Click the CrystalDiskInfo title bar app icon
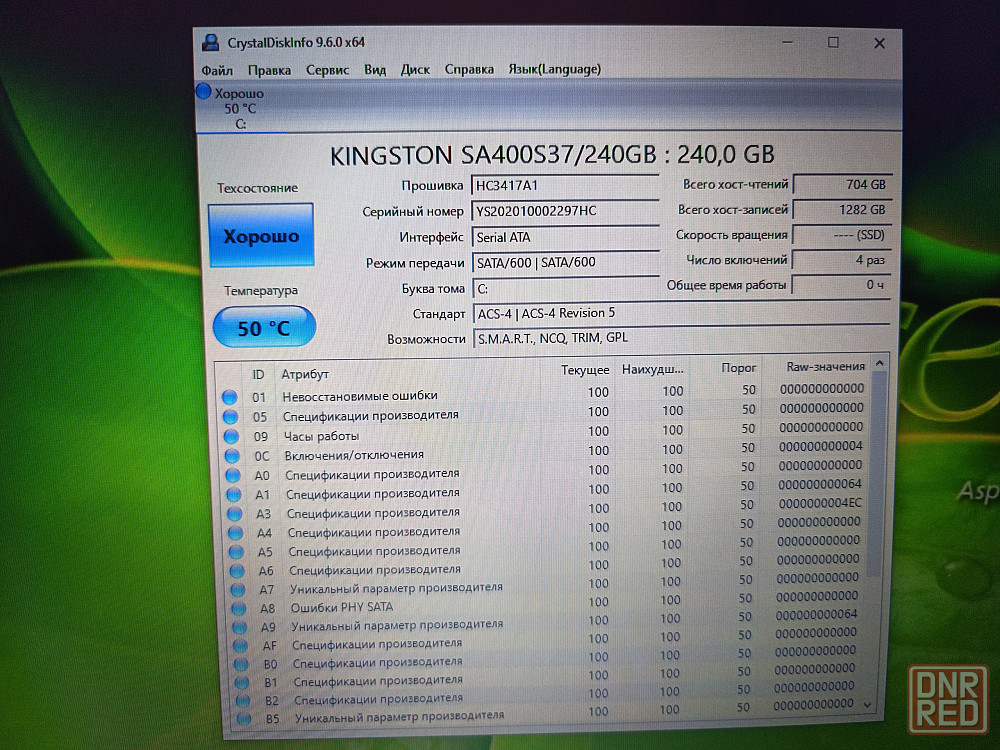Screen dimensions: 1000x750 (x=210, y=43)
